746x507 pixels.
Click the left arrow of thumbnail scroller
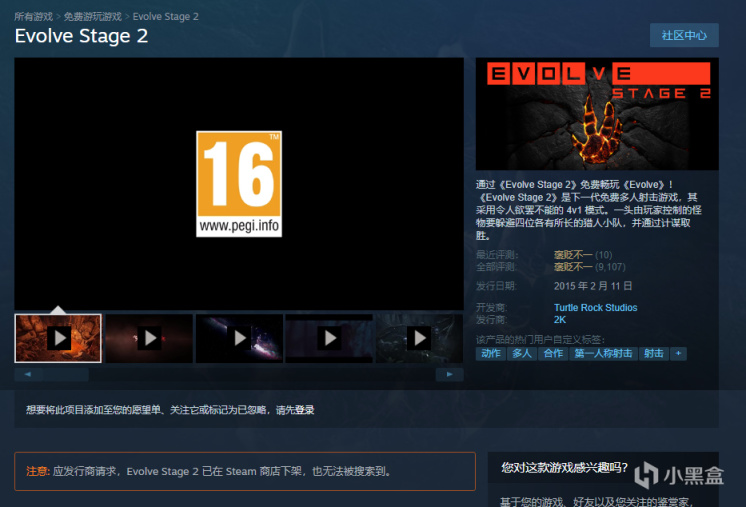(x=28, y=374)
